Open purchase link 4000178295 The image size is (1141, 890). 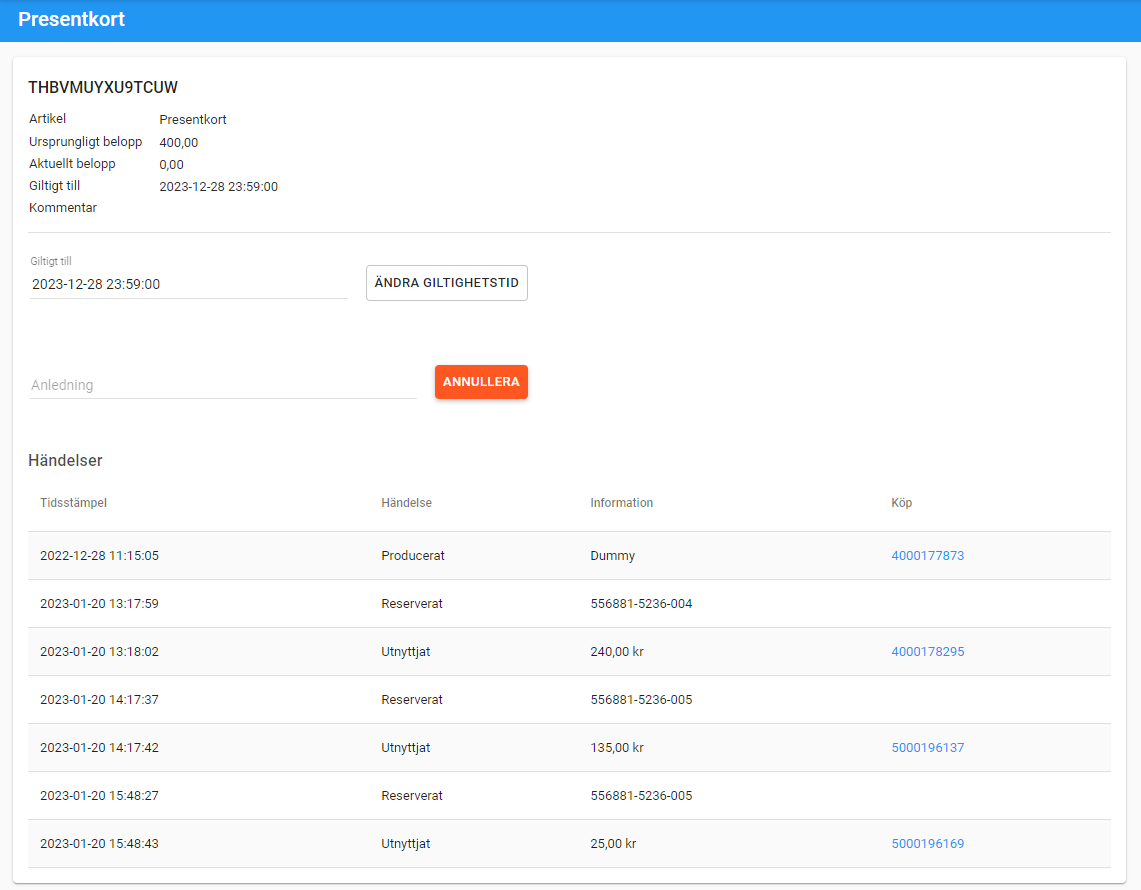(x=927, y=652)
